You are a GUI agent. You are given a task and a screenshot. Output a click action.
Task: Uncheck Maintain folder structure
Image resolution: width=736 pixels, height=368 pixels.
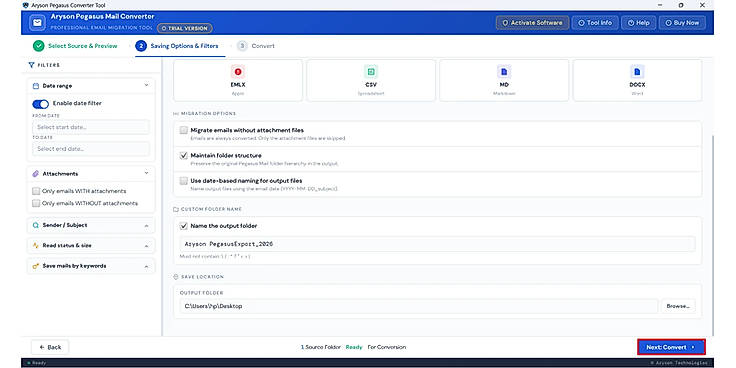click(x=184, y=155)
